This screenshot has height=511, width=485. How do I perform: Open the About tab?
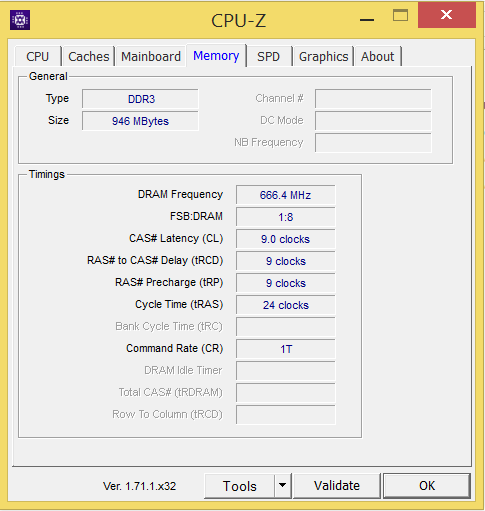click(x=378, y=56)
